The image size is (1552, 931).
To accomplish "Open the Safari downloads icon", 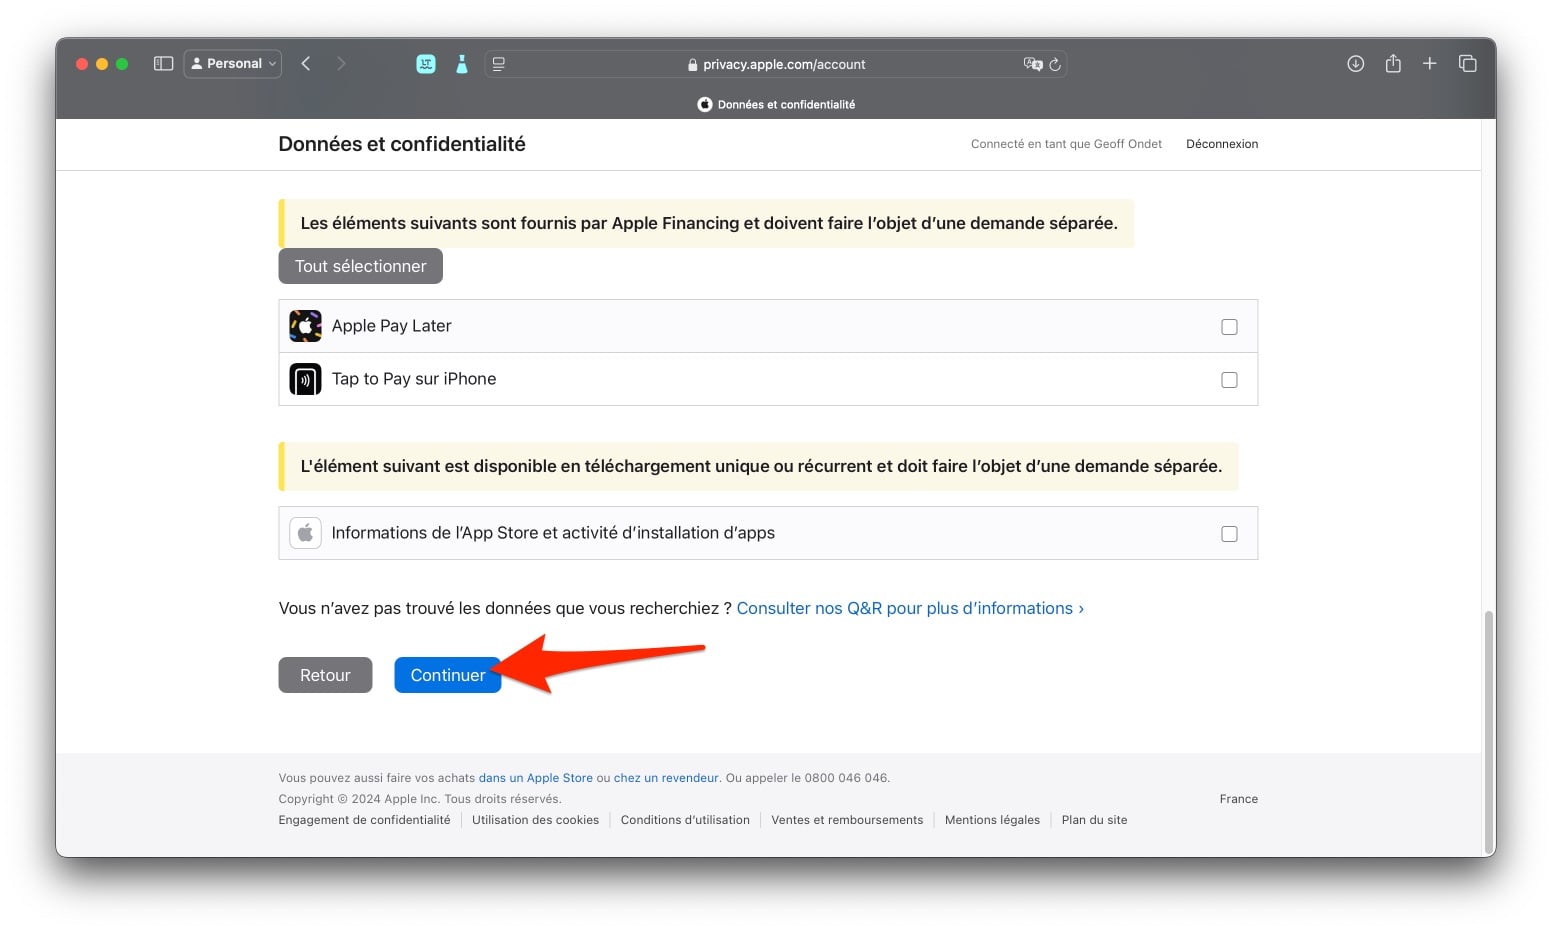I will click(x=1355, y=64).
